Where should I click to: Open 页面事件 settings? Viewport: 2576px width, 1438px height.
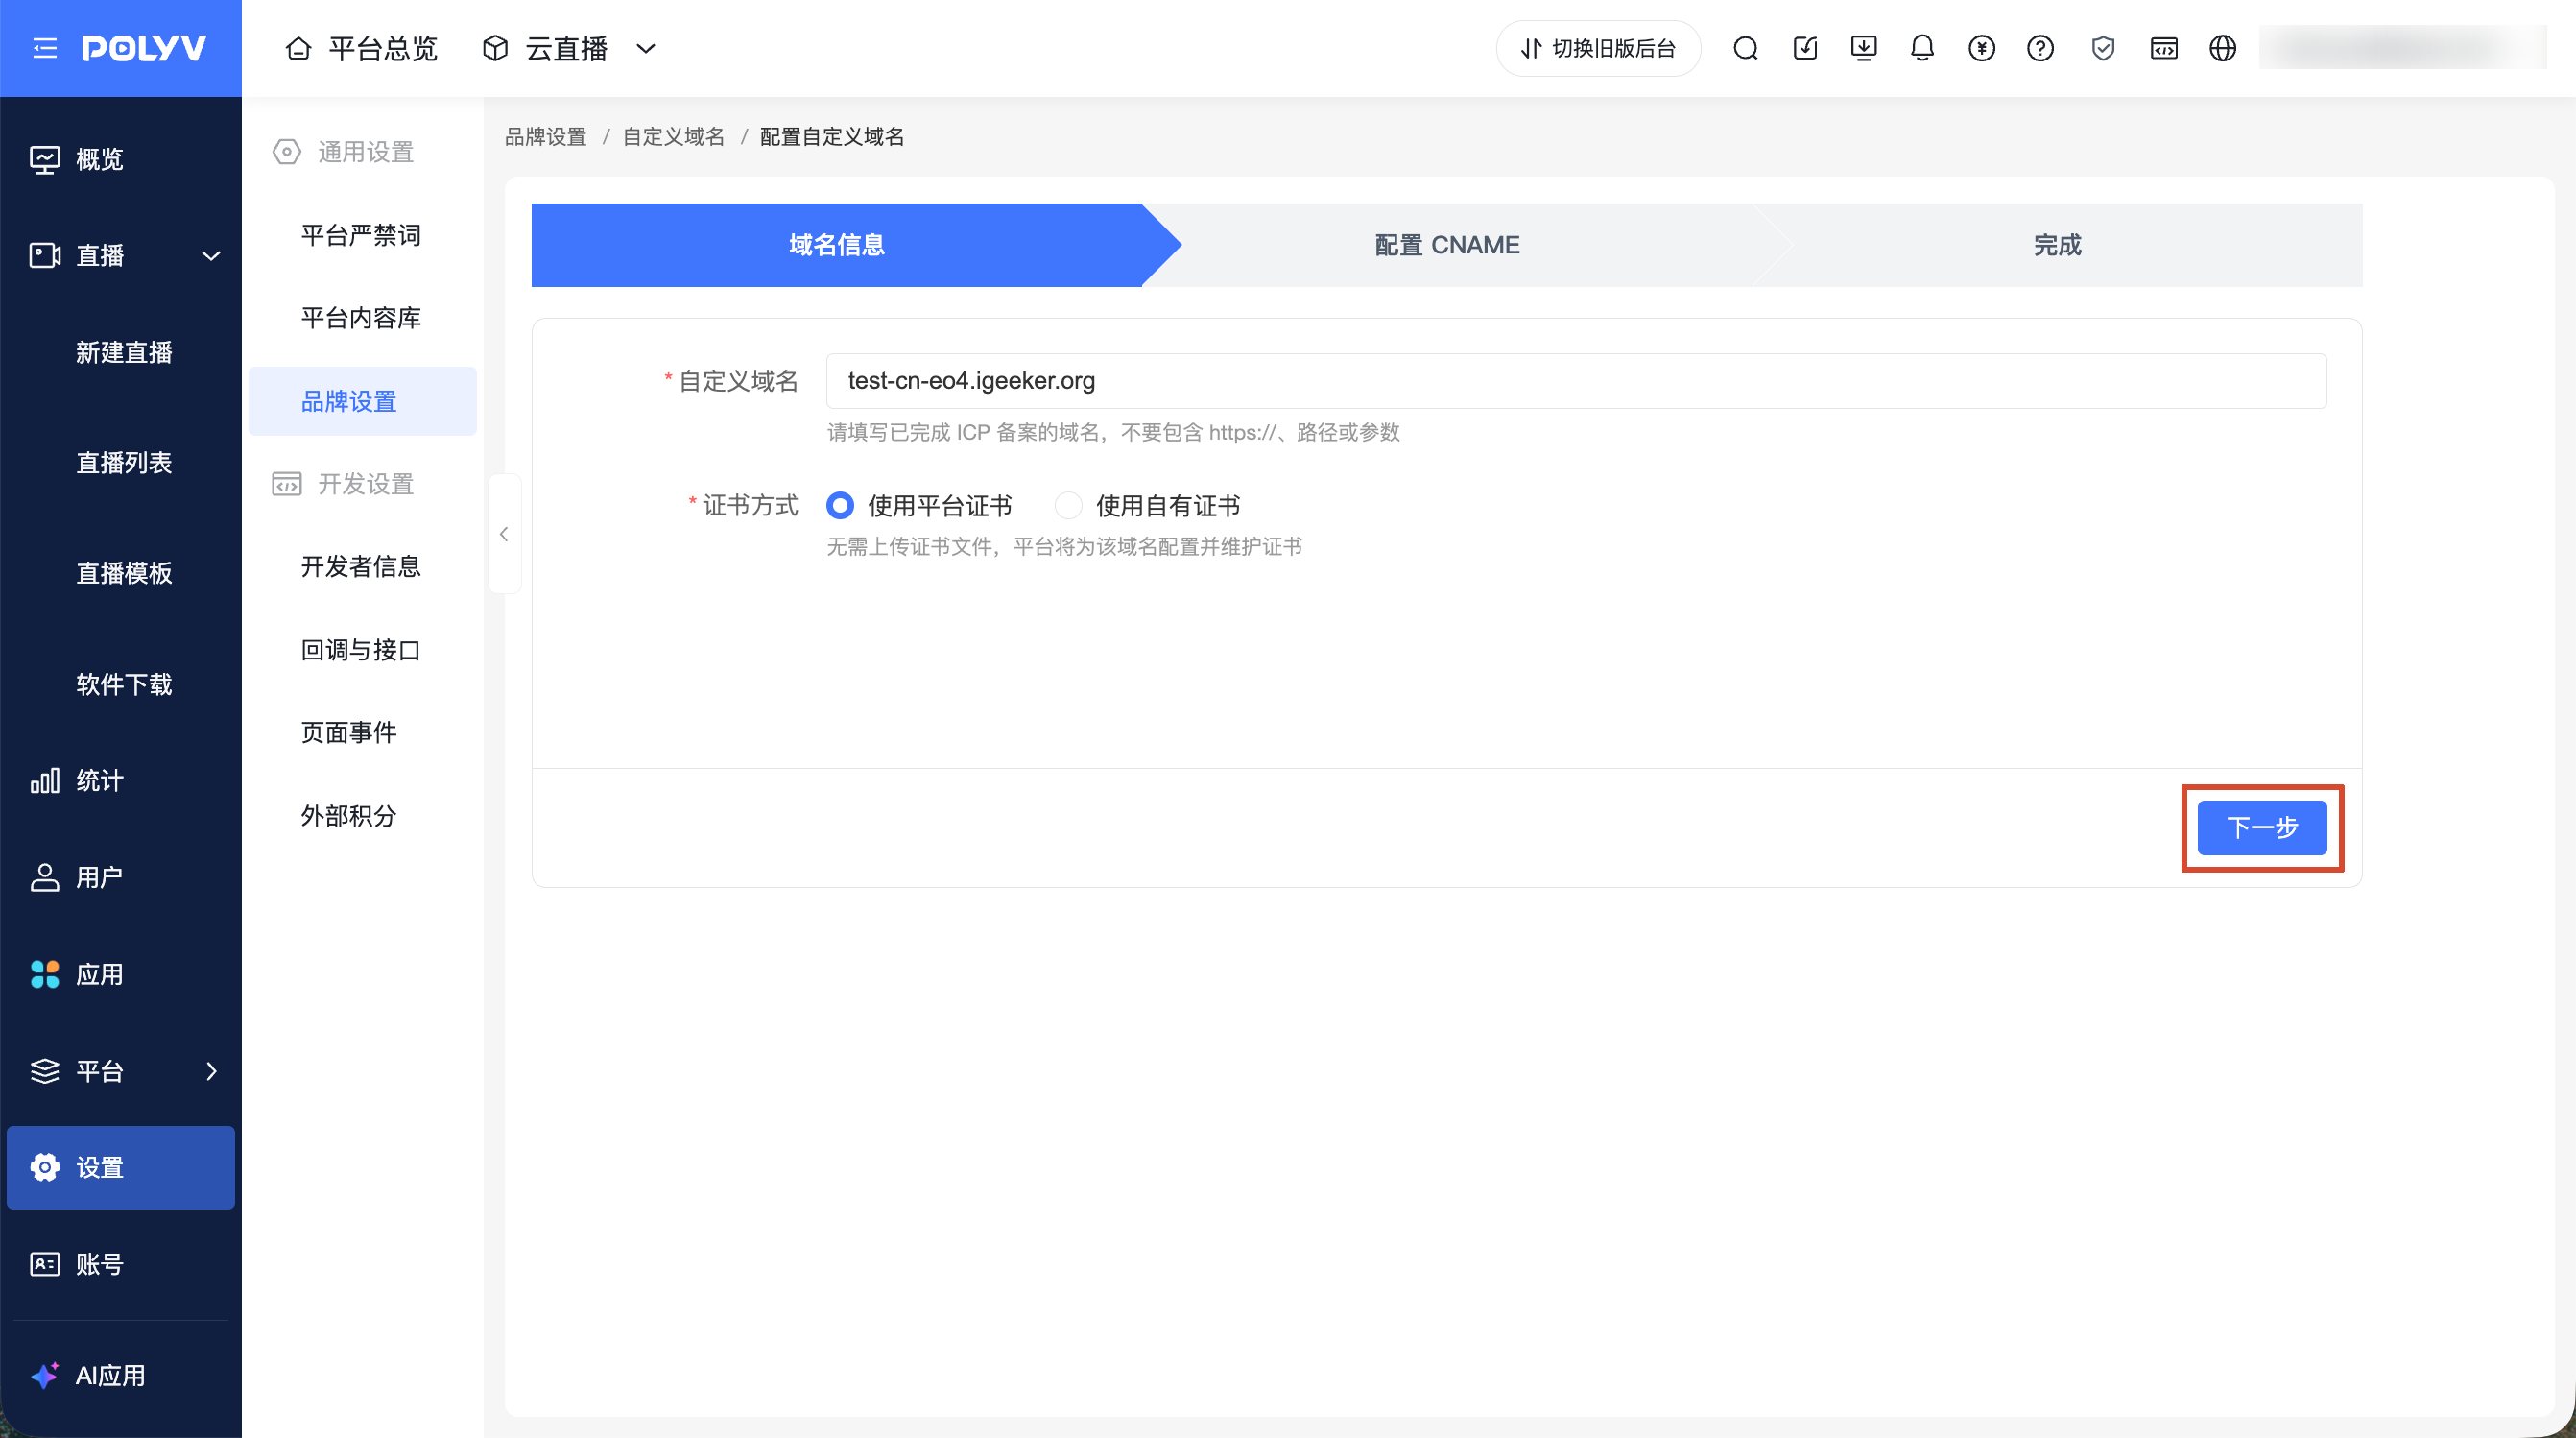pyautogui.click(x=362, y=733)
